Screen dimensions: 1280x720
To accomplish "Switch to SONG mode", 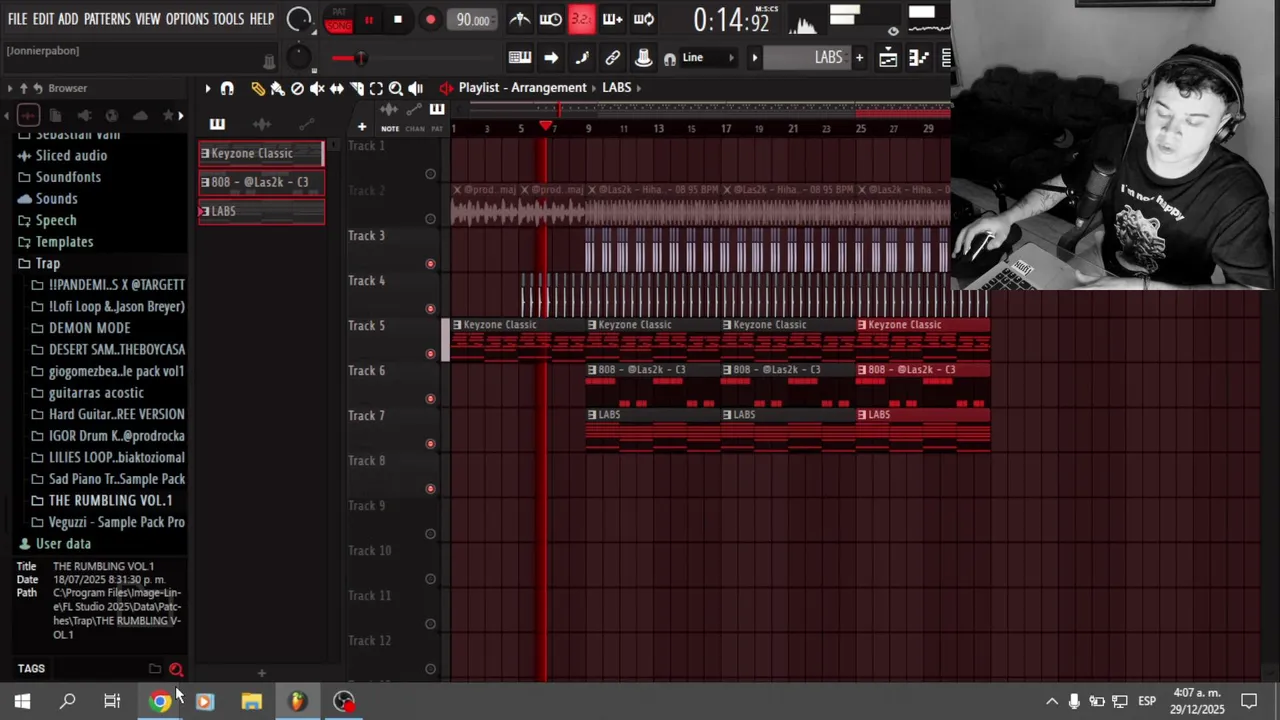I will 338,26.
